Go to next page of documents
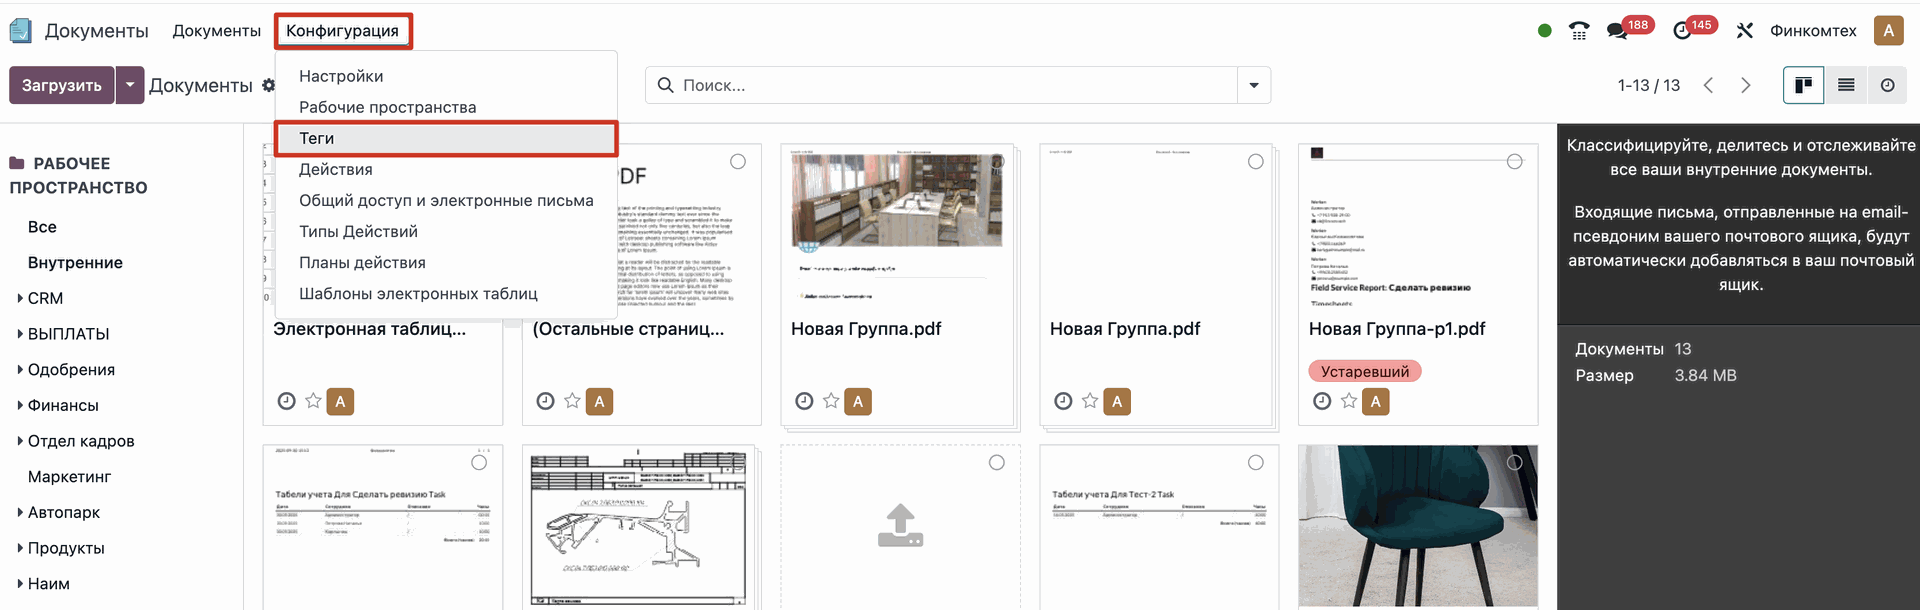Screen dimensions: 1920x610 point(1746,85)
